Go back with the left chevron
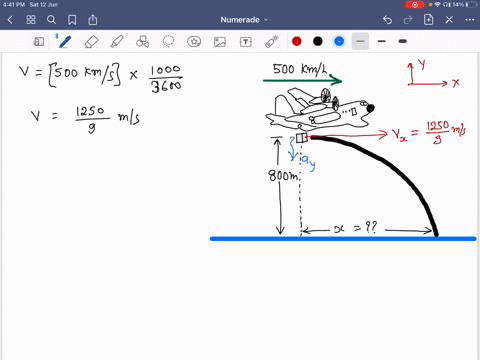Image resolution: width=480 pixels, height=360 pixels. click(10, 20)
